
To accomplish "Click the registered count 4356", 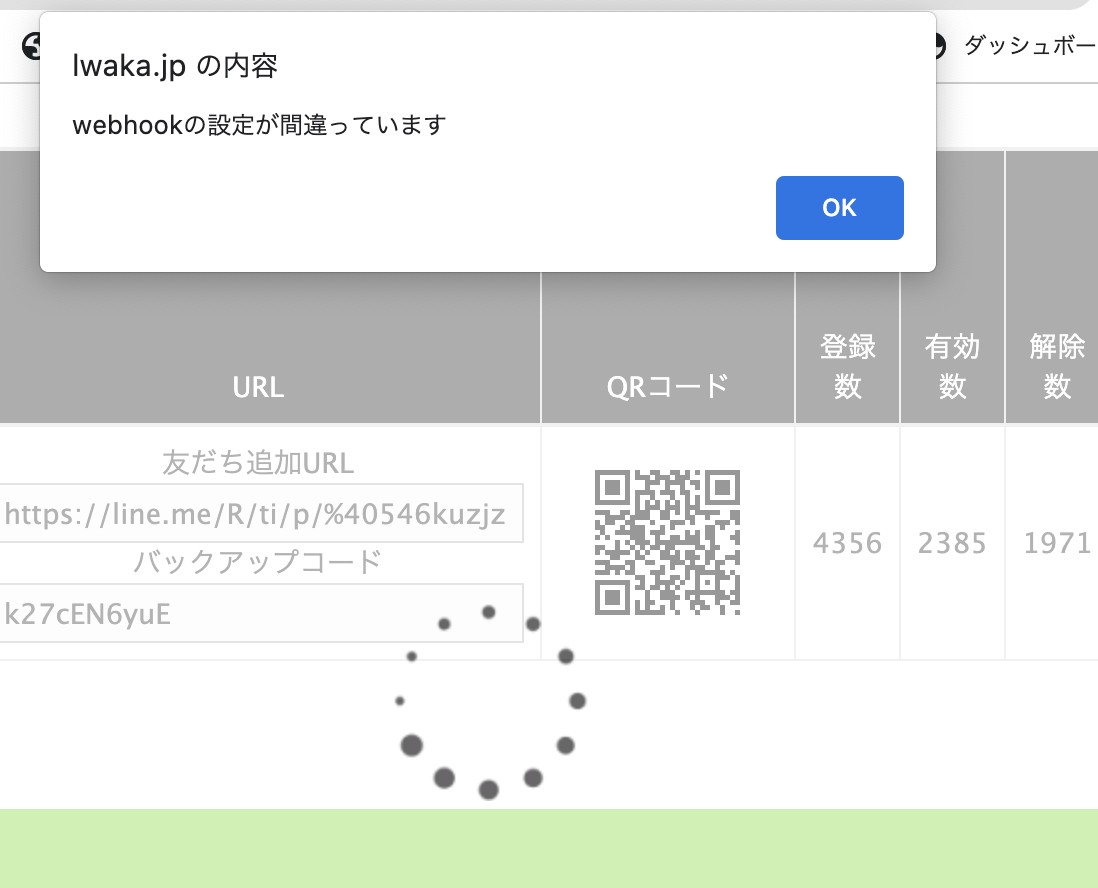I will pyautogui.click(x=847, y=543).
